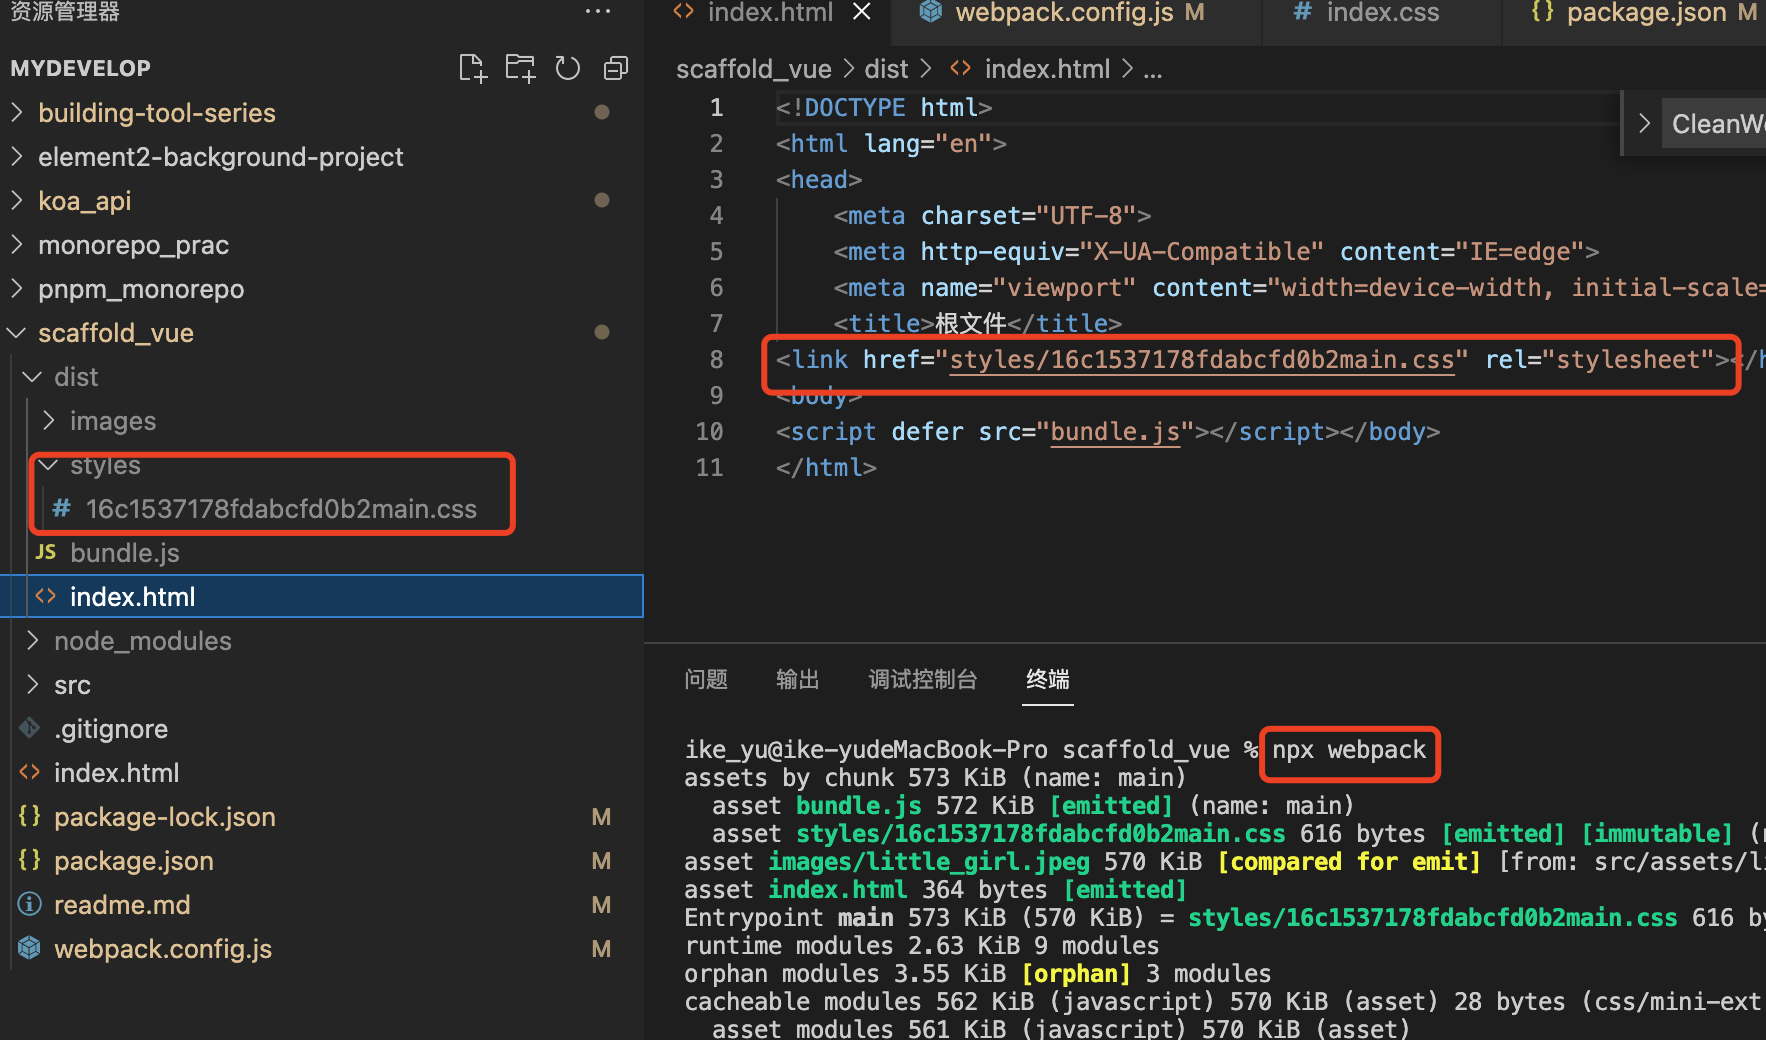Expand the images folder
Viewport: 1766px width, 1040px height.
(112, 421)
